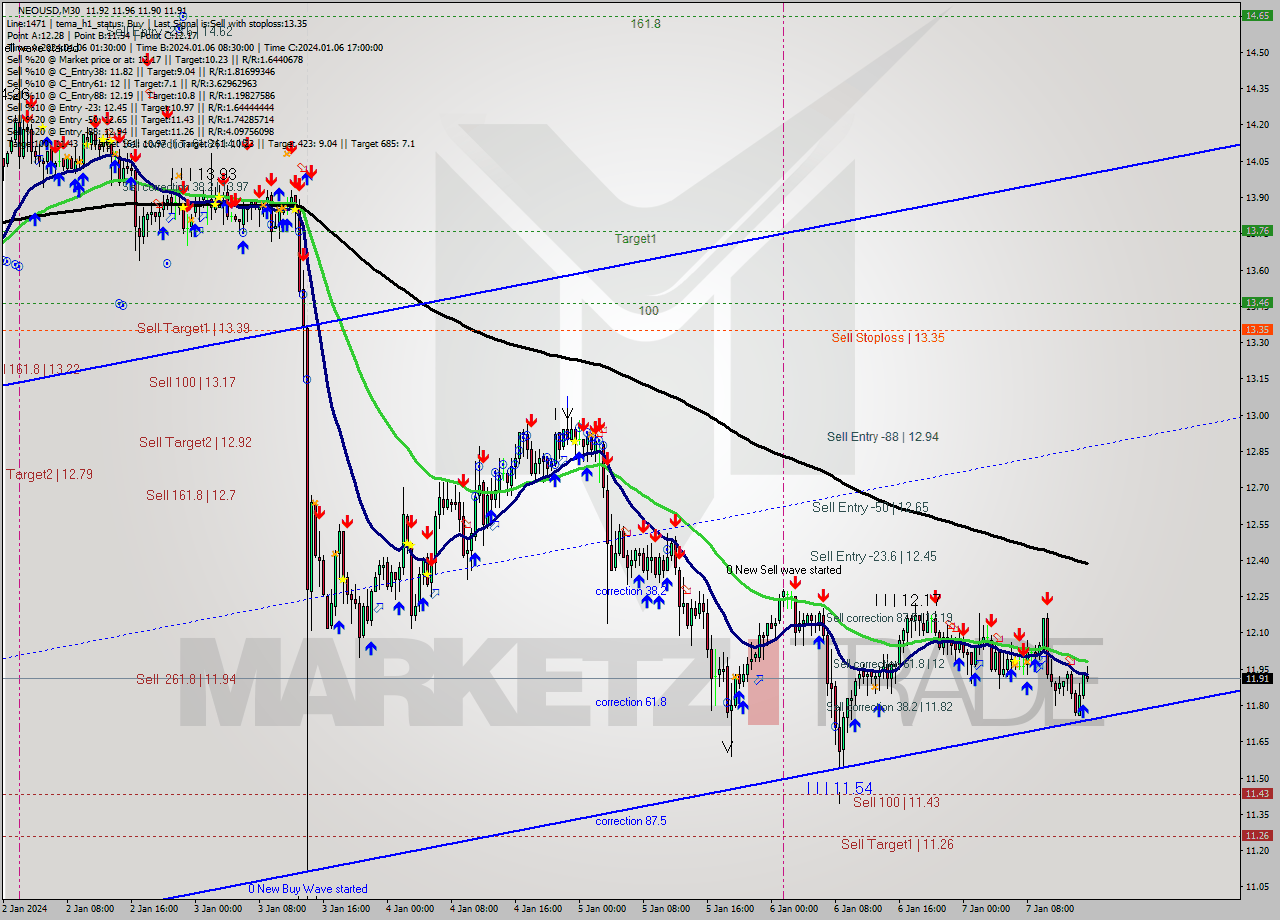Image resolution: width=1280 pixels, height=920 pixels.
Task: Select the green 'Target1' label
Action: click(x=635, y=239)
